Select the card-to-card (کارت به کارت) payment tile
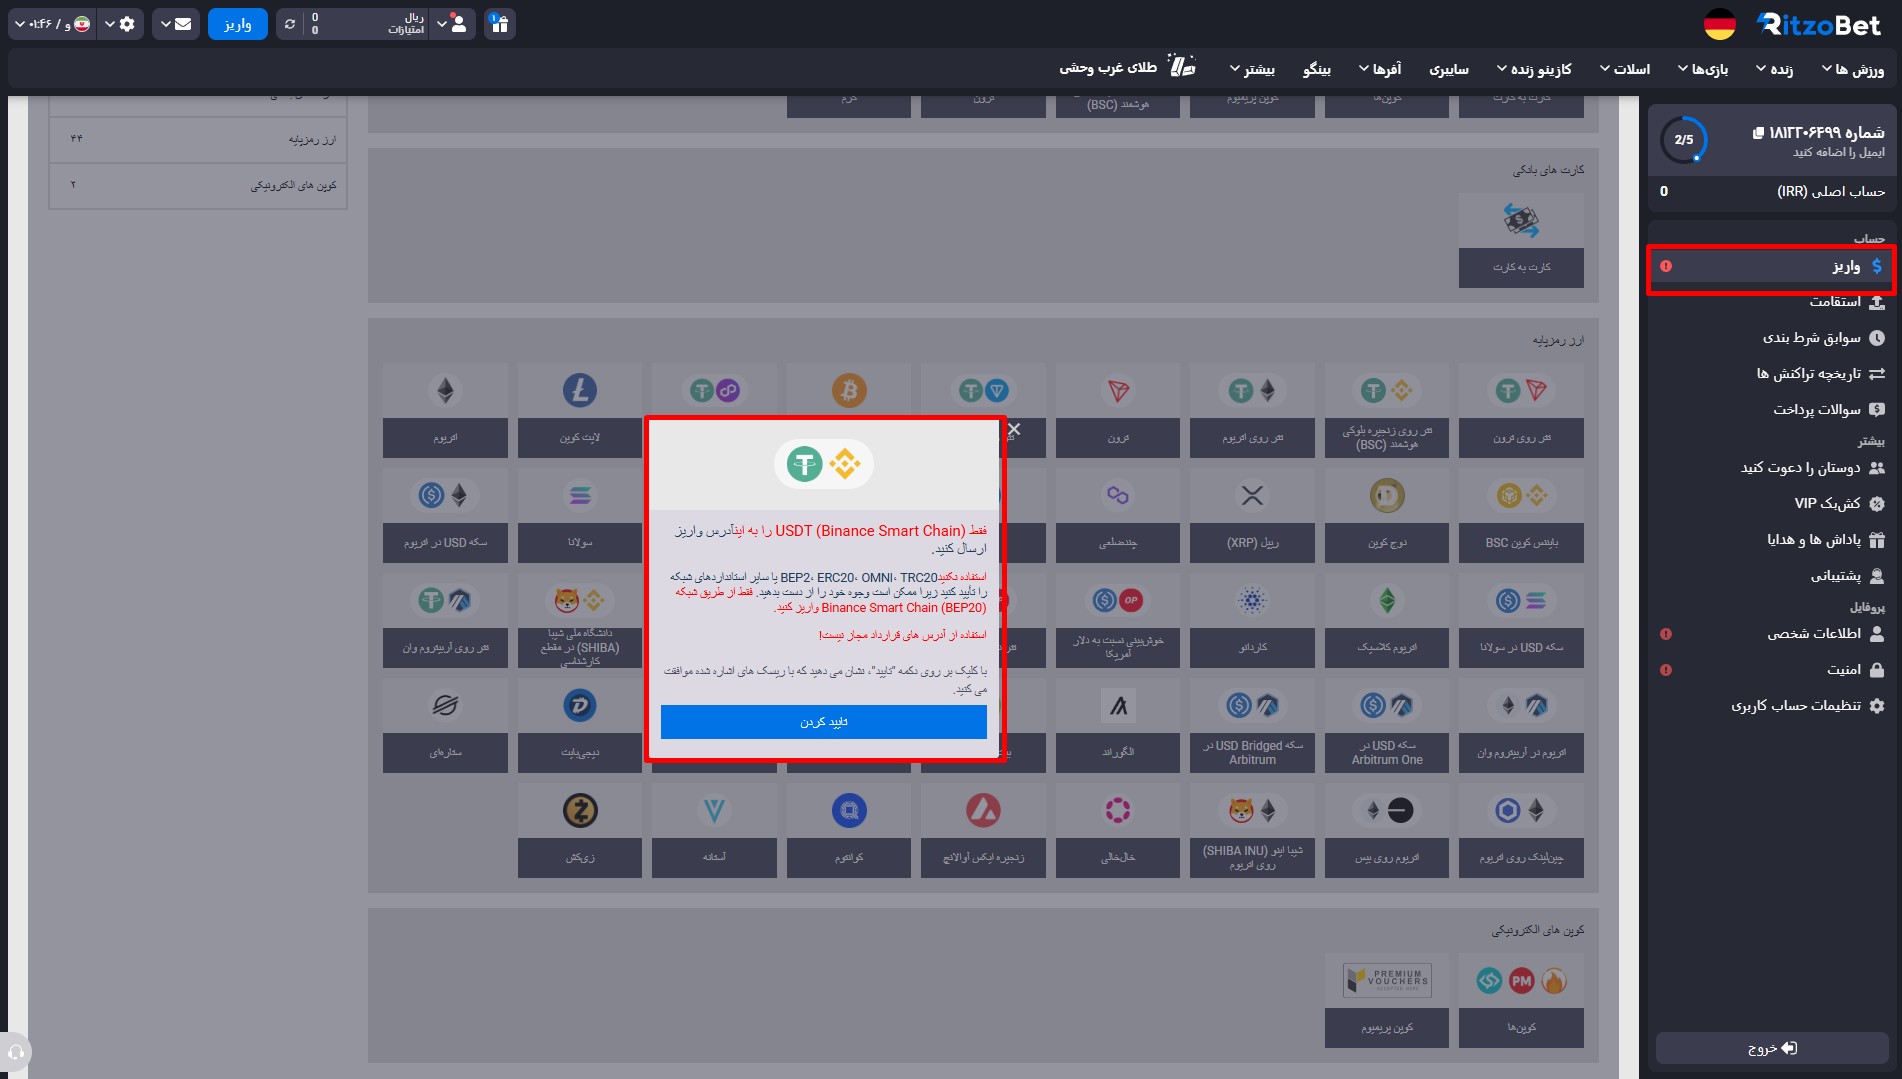Screen dimensions: 1902x1079 click(1521, 240)
